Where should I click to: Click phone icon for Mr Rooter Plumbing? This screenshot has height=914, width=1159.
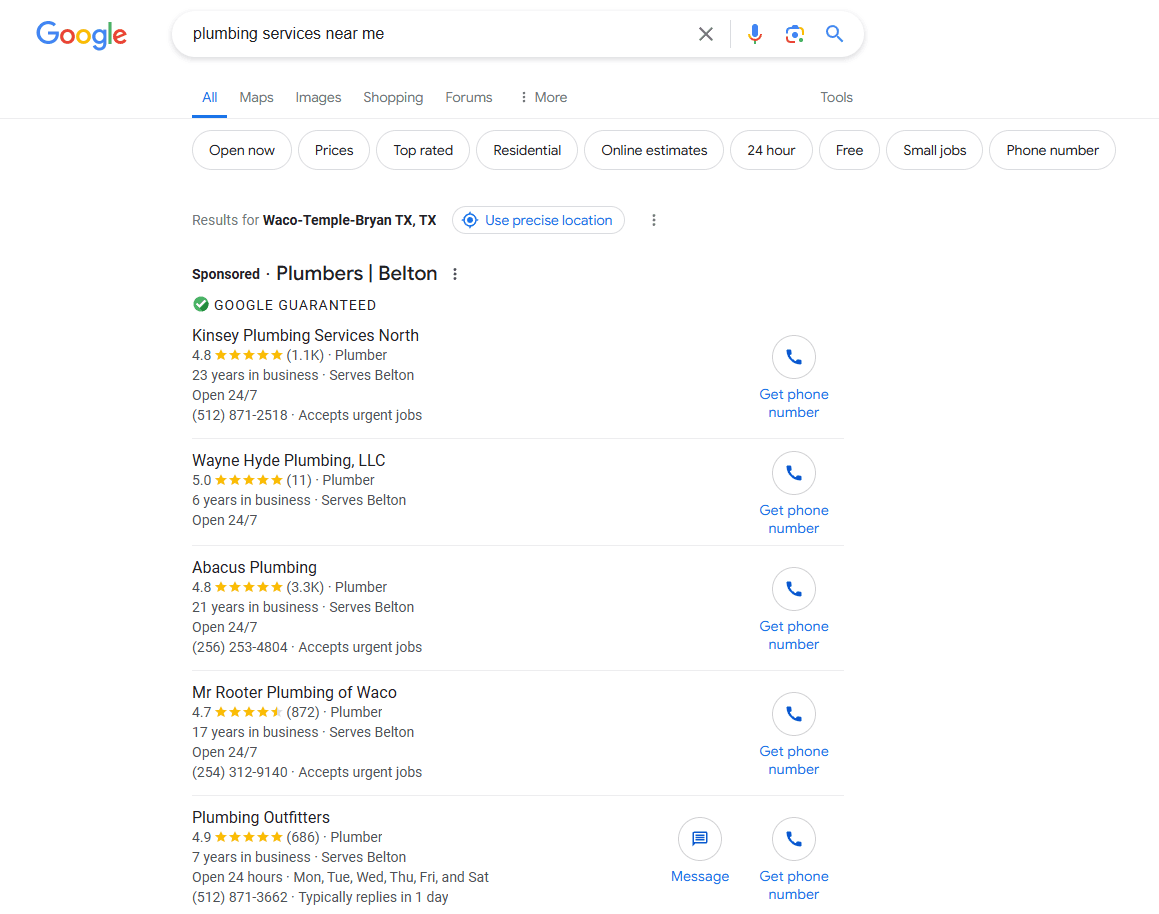point(794,714)
